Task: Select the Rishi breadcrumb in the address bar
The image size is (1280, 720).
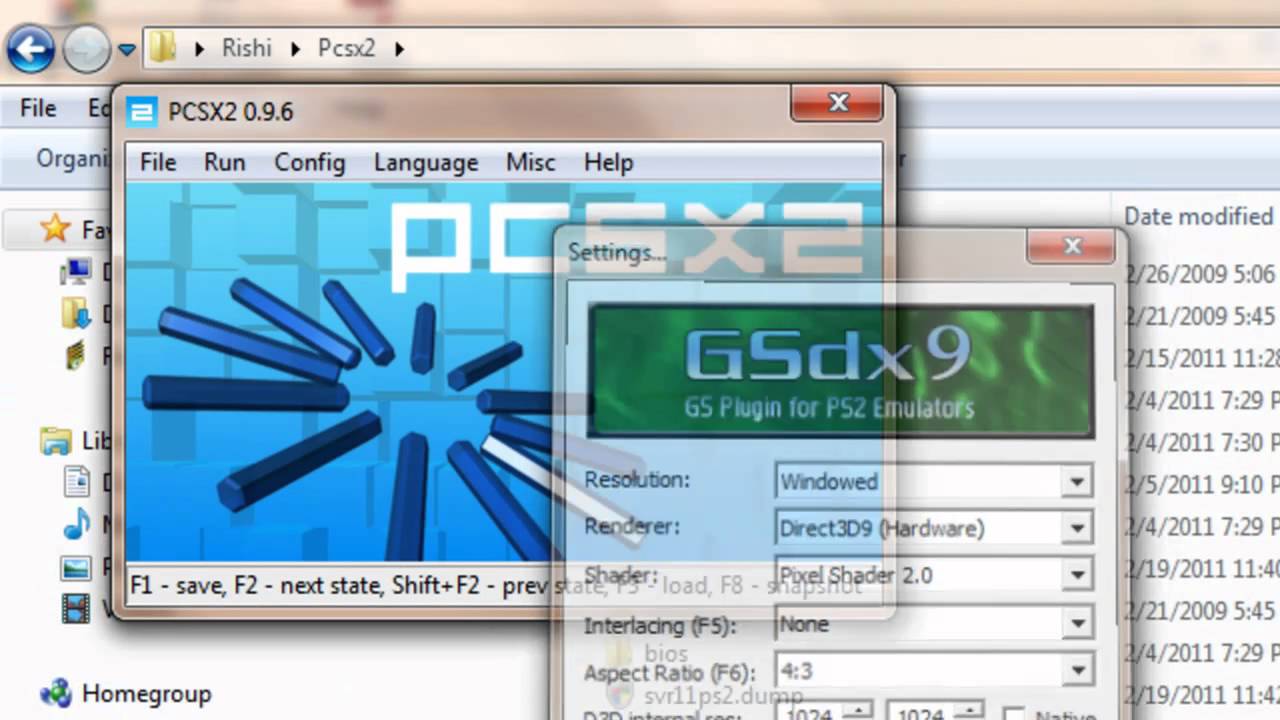Action: tap(246, 48)
